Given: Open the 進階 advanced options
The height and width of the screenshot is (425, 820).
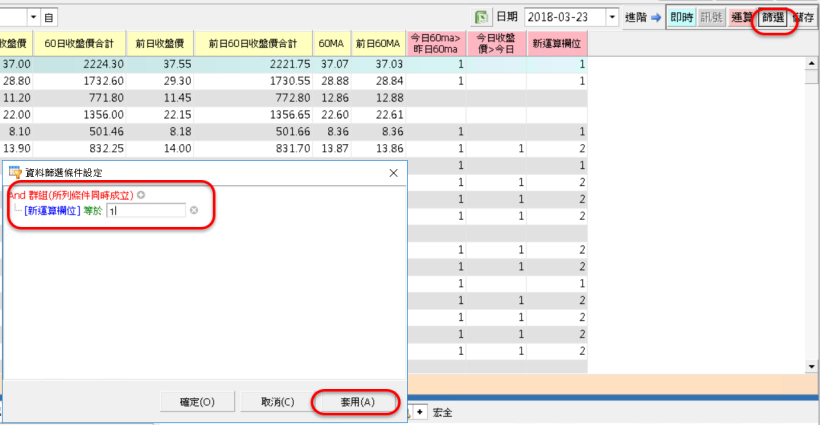Looking at the screenshot, I should click(x=636, y=18).
